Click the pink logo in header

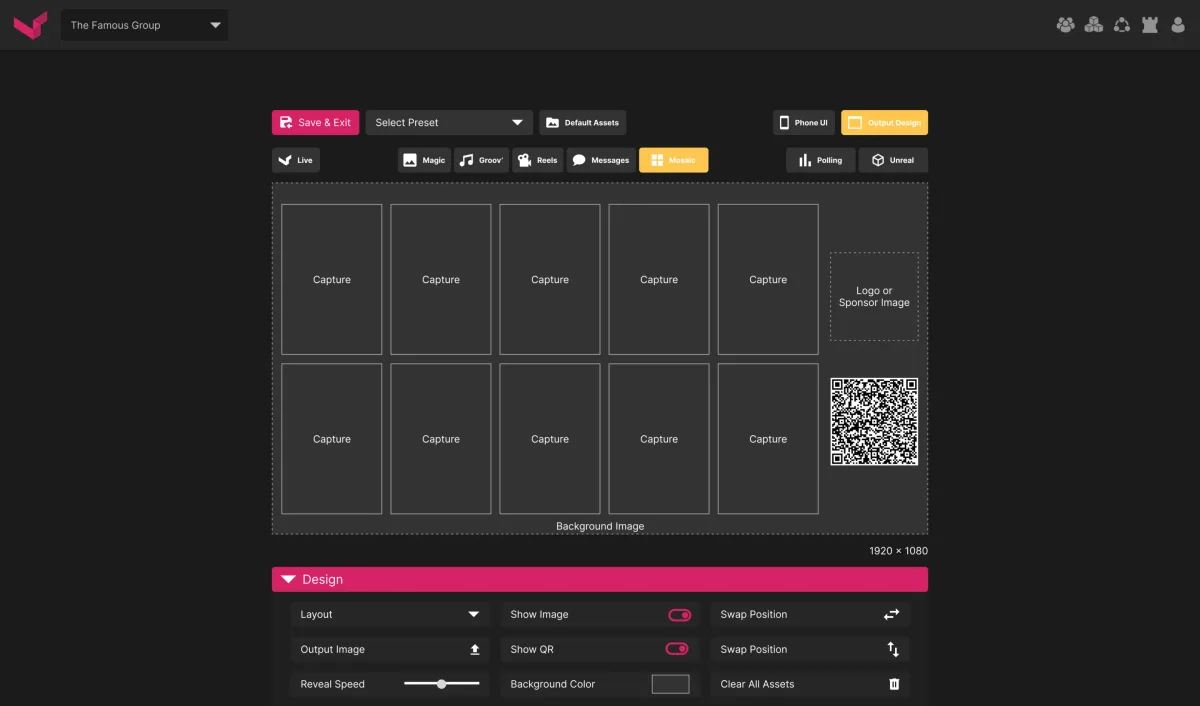pyautogui.click(x=30, y=25)
